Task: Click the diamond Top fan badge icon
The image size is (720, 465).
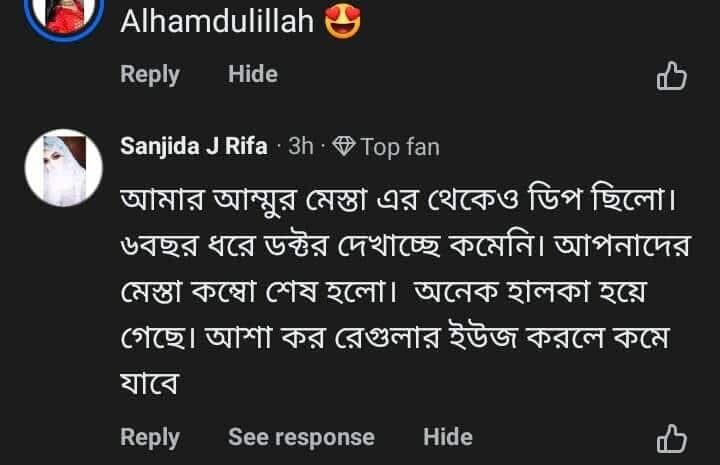Action: click(x=343, y=147)
